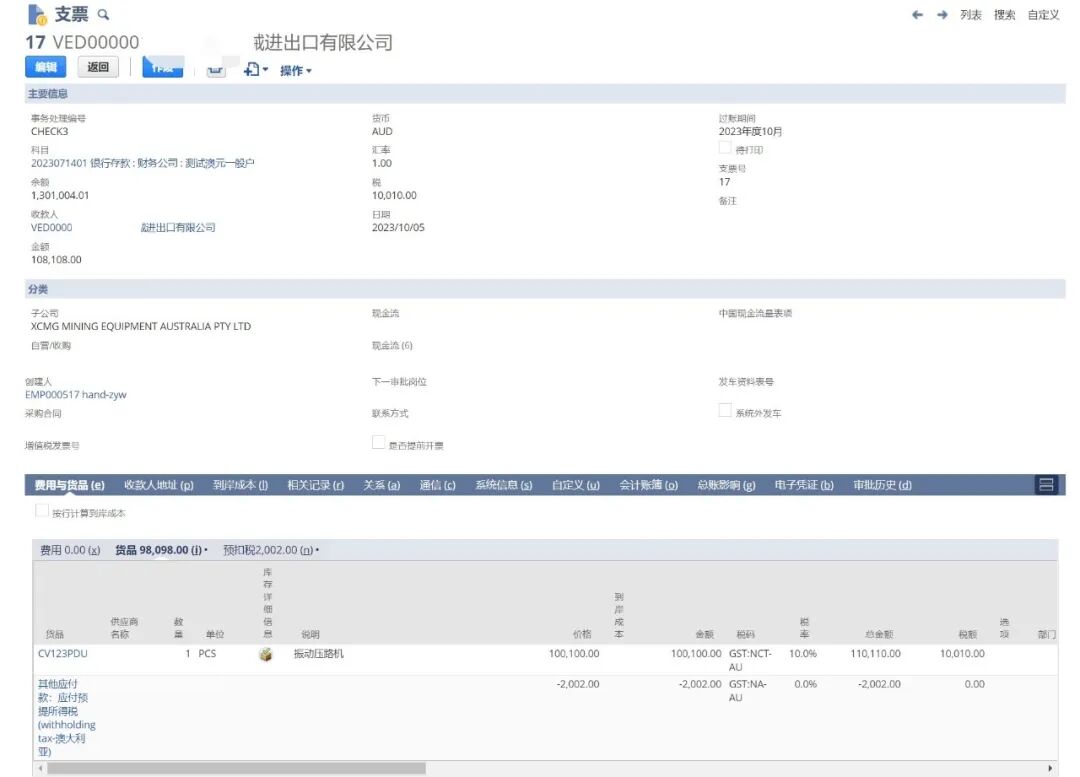Viewport: 1080px width, 777px height.
Task: Switch to 审批历史 tab
Action: (882, 485)
